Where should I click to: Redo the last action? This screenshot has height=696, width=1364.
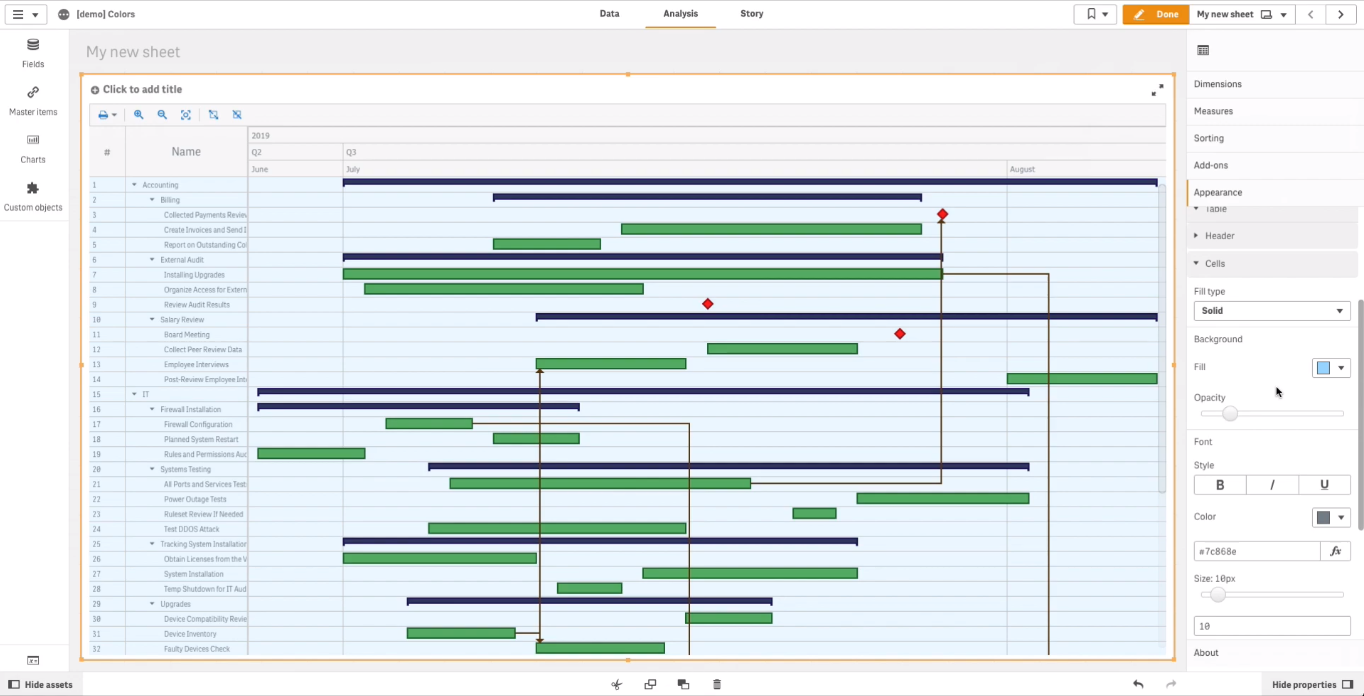point(1171,685)
